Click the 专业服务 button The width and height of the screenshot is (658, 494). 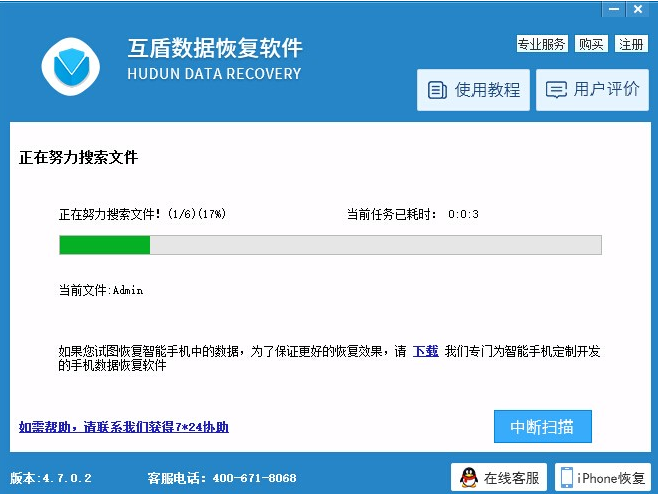point(542,44)
